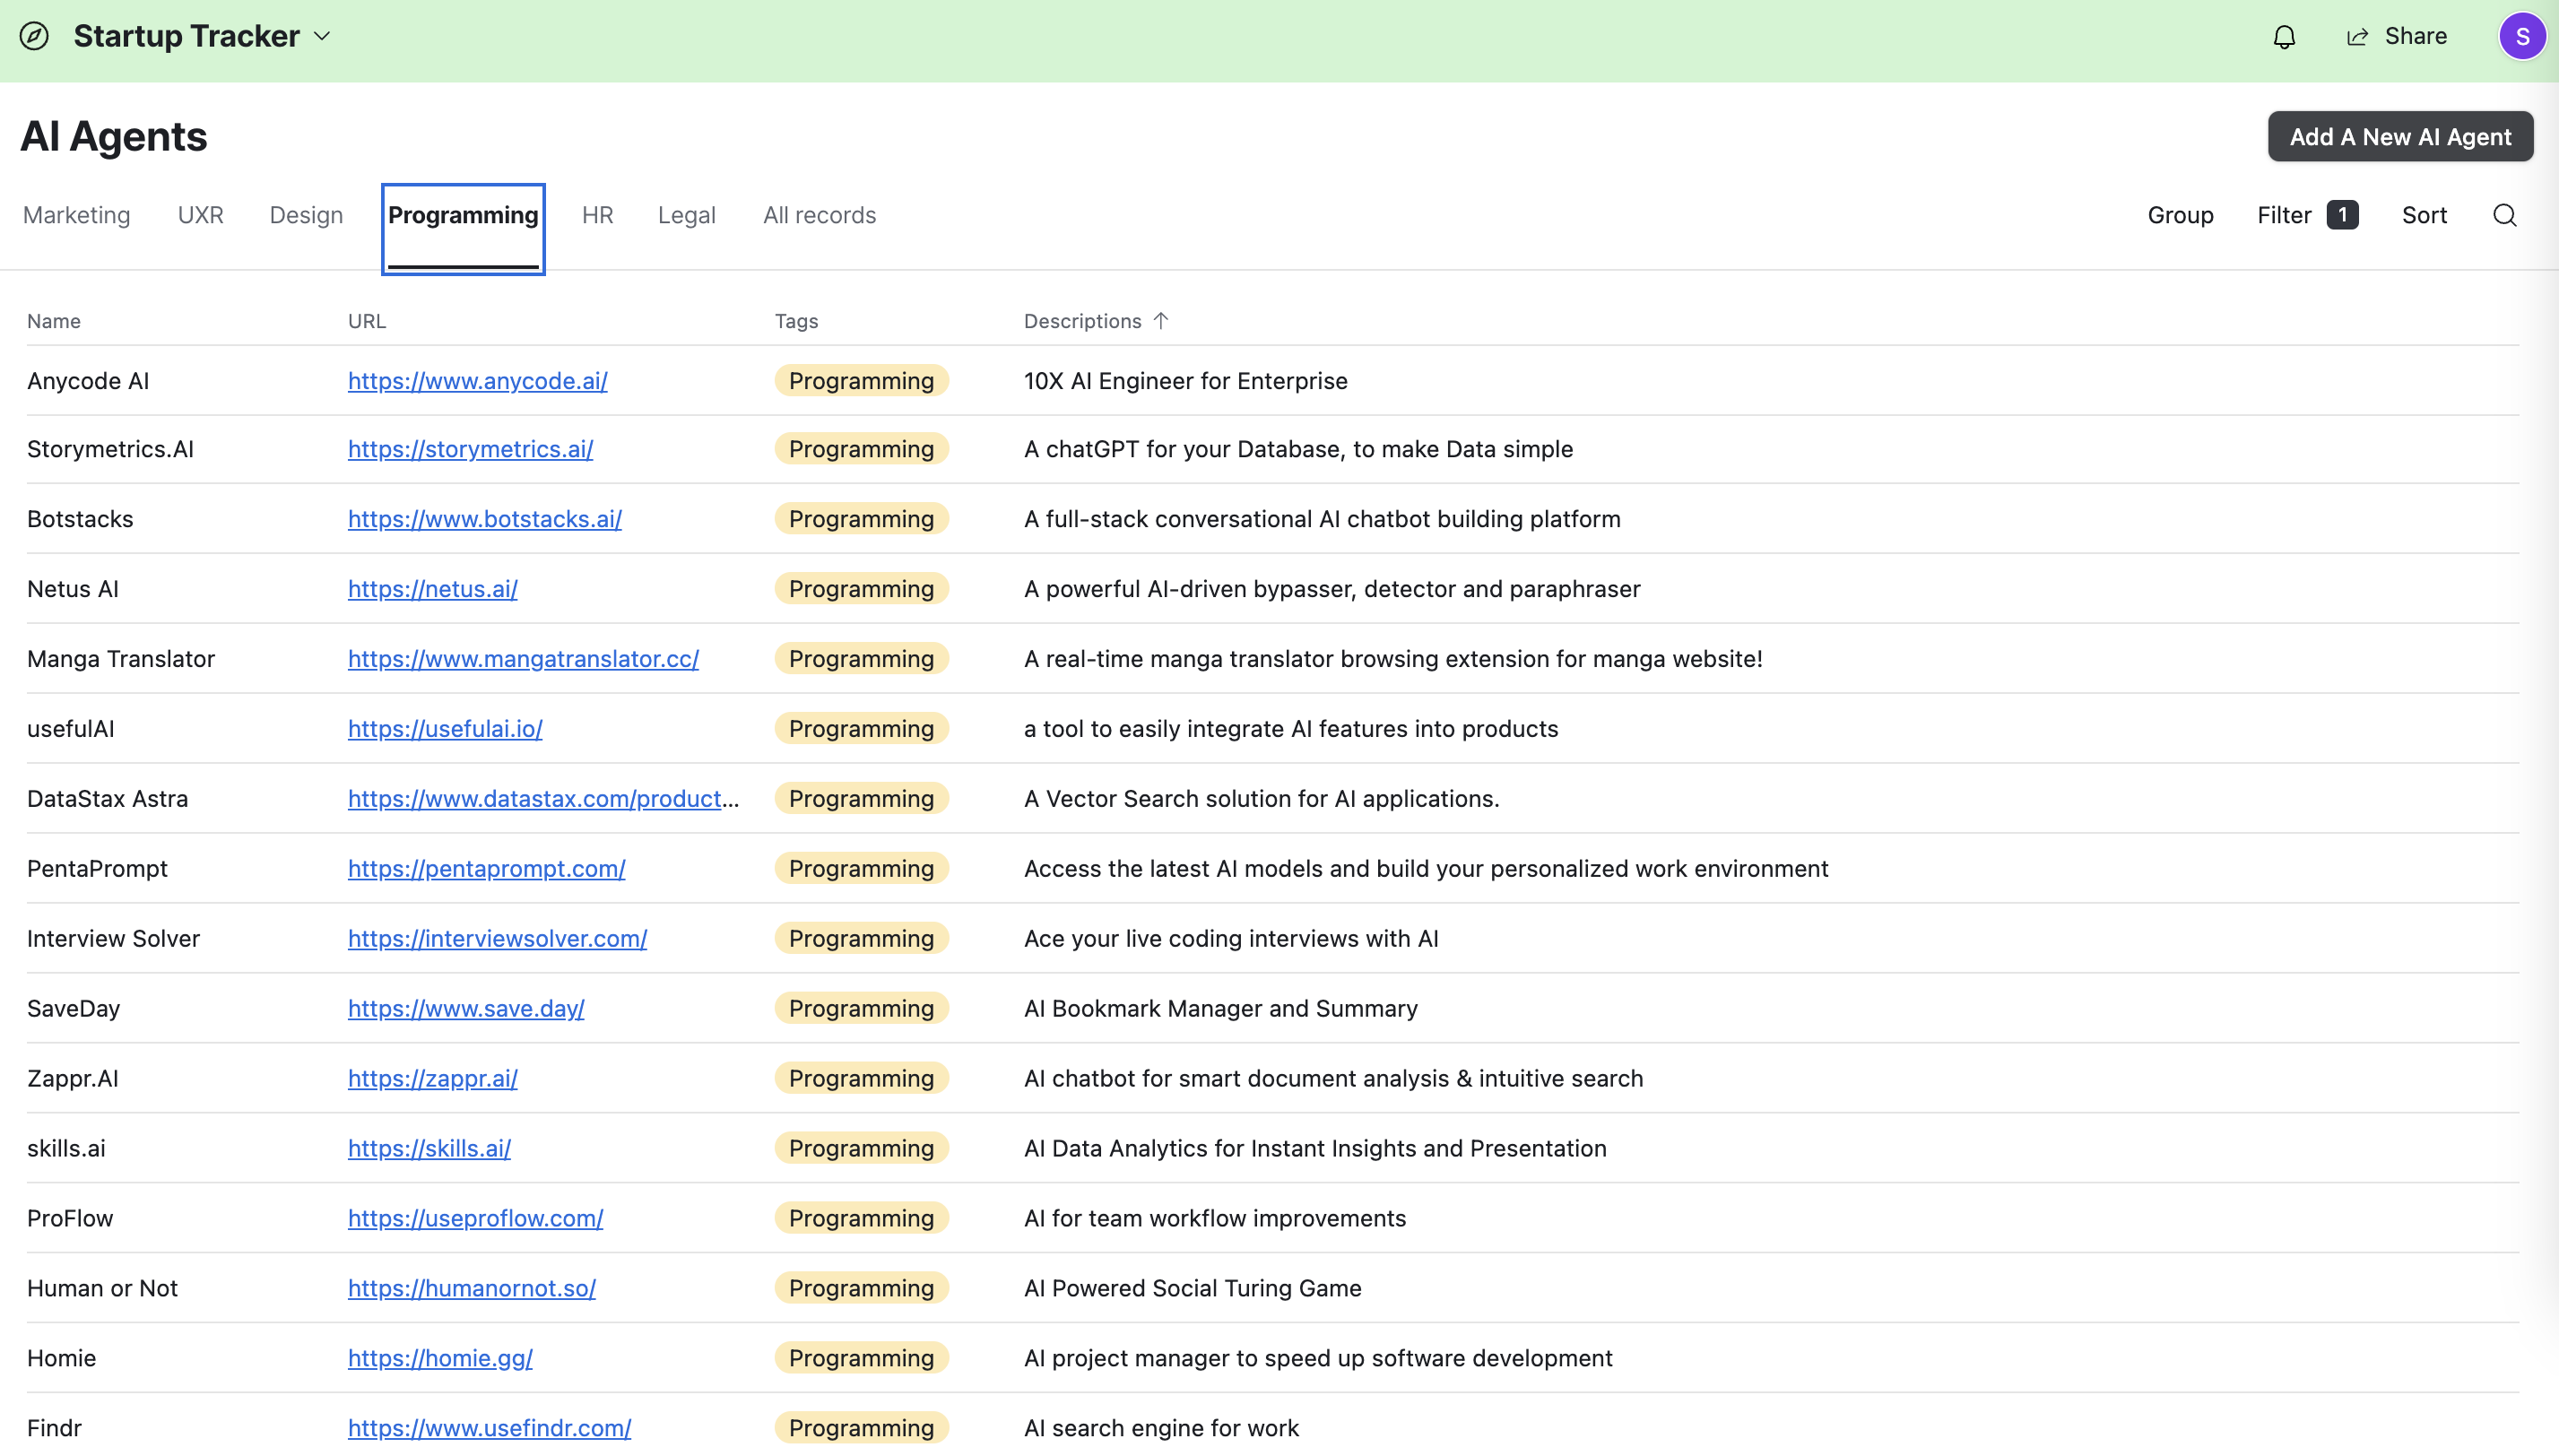Open the mangatranslator.cc link
The height and width of the screenshot is (1456, 2559).
click(523, 659)
